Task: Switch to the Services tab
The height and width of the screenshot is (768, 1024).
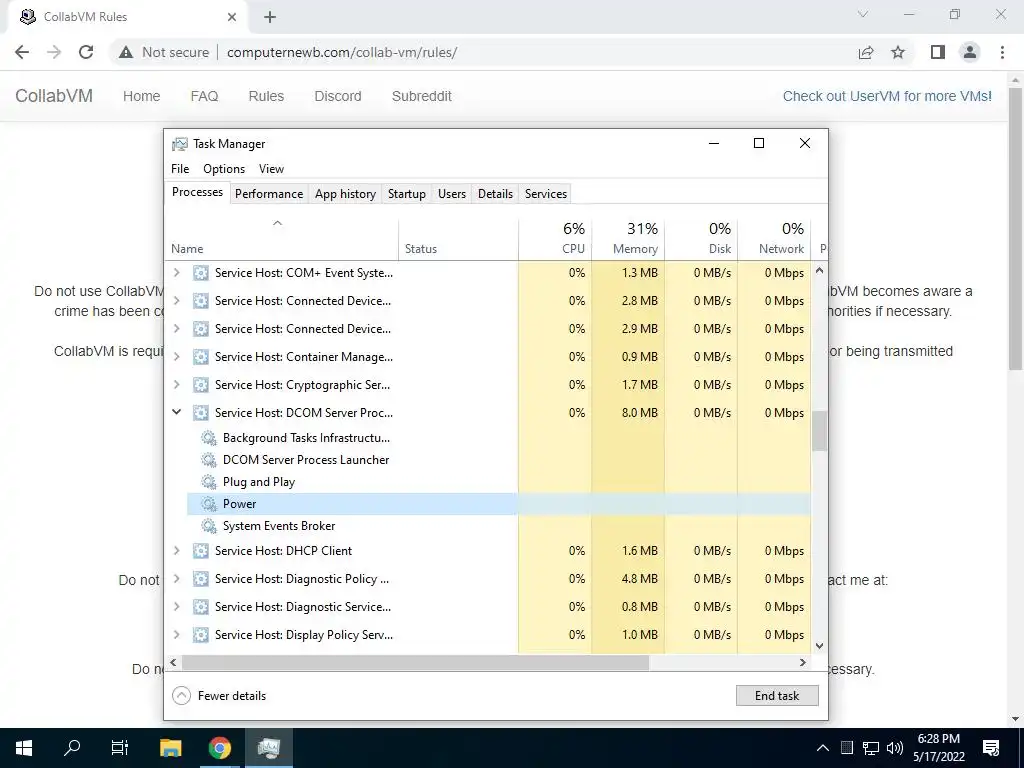Action: pyautogui.click(x=546, y=194)
